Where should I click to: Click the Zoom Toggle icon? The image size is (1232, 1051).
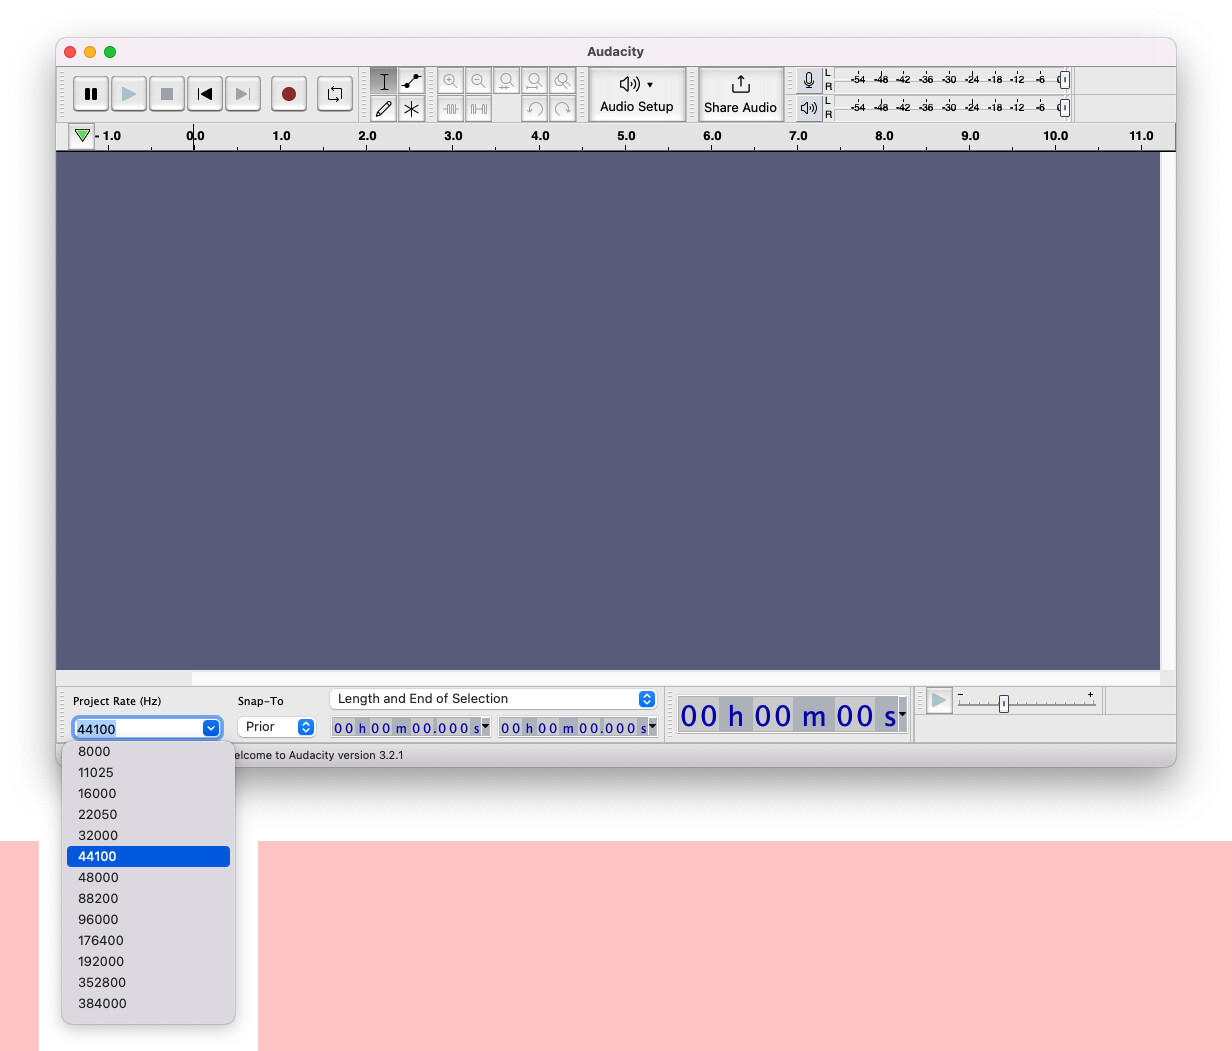click(x=563, y=81)
